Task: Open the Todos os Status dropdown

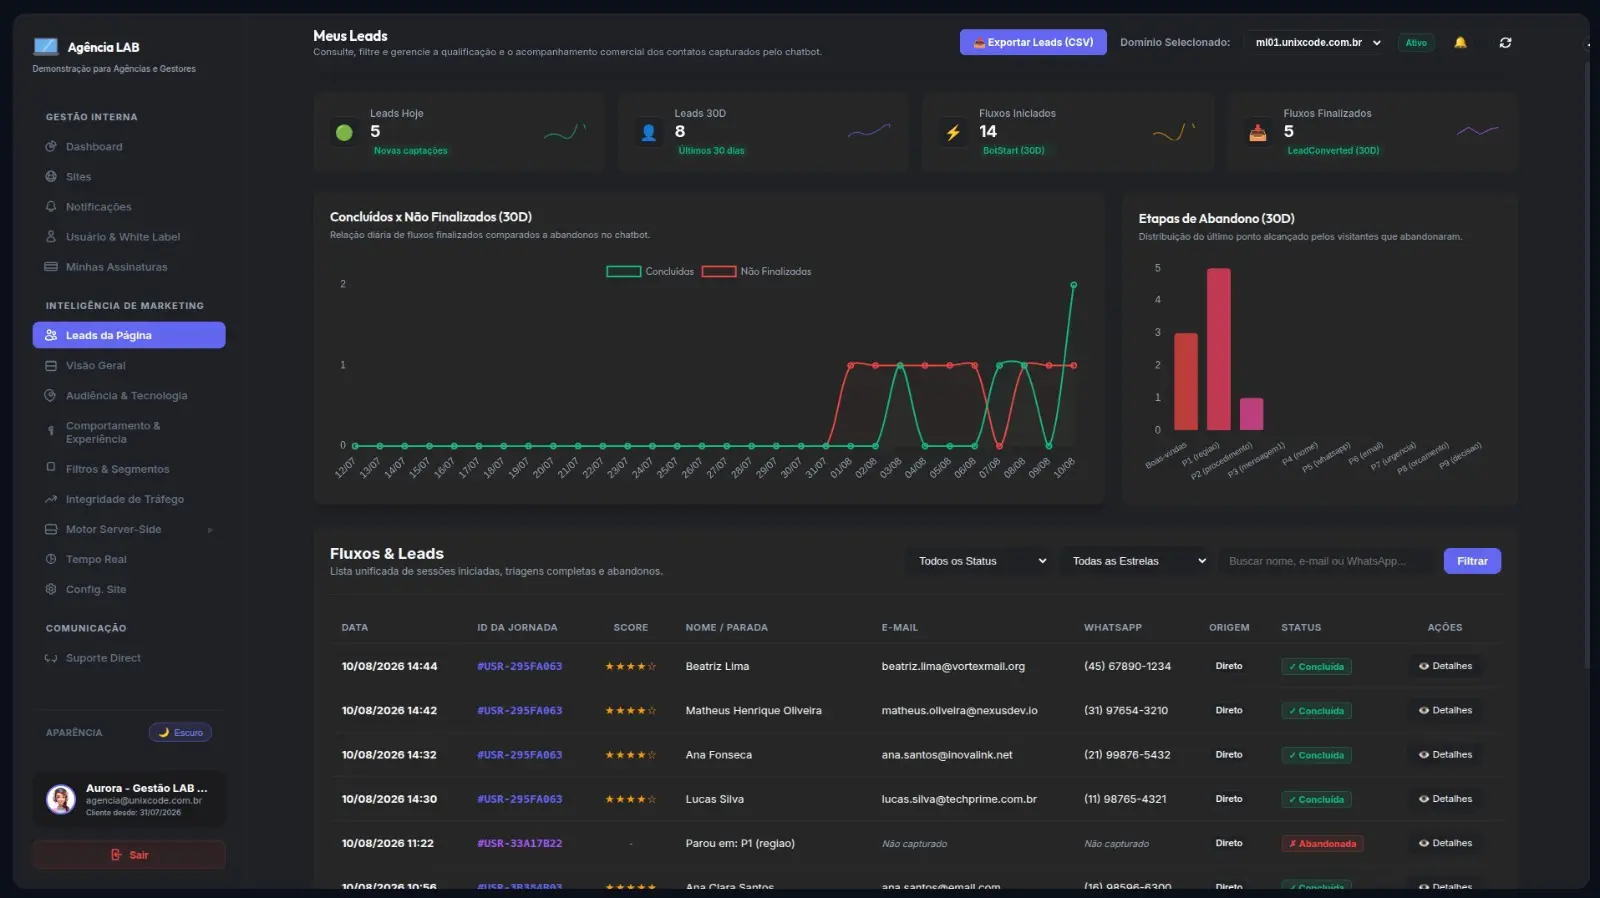Action: [x=981, y=561]
